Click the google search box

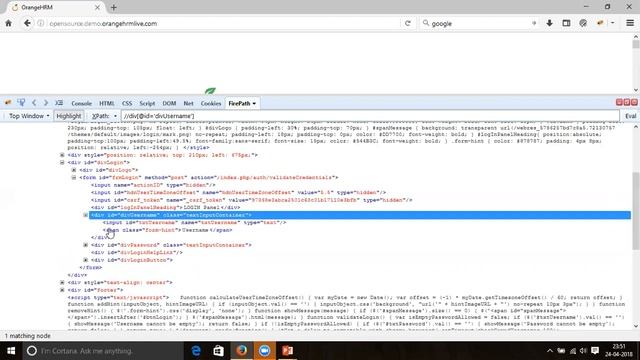[480, 24]
